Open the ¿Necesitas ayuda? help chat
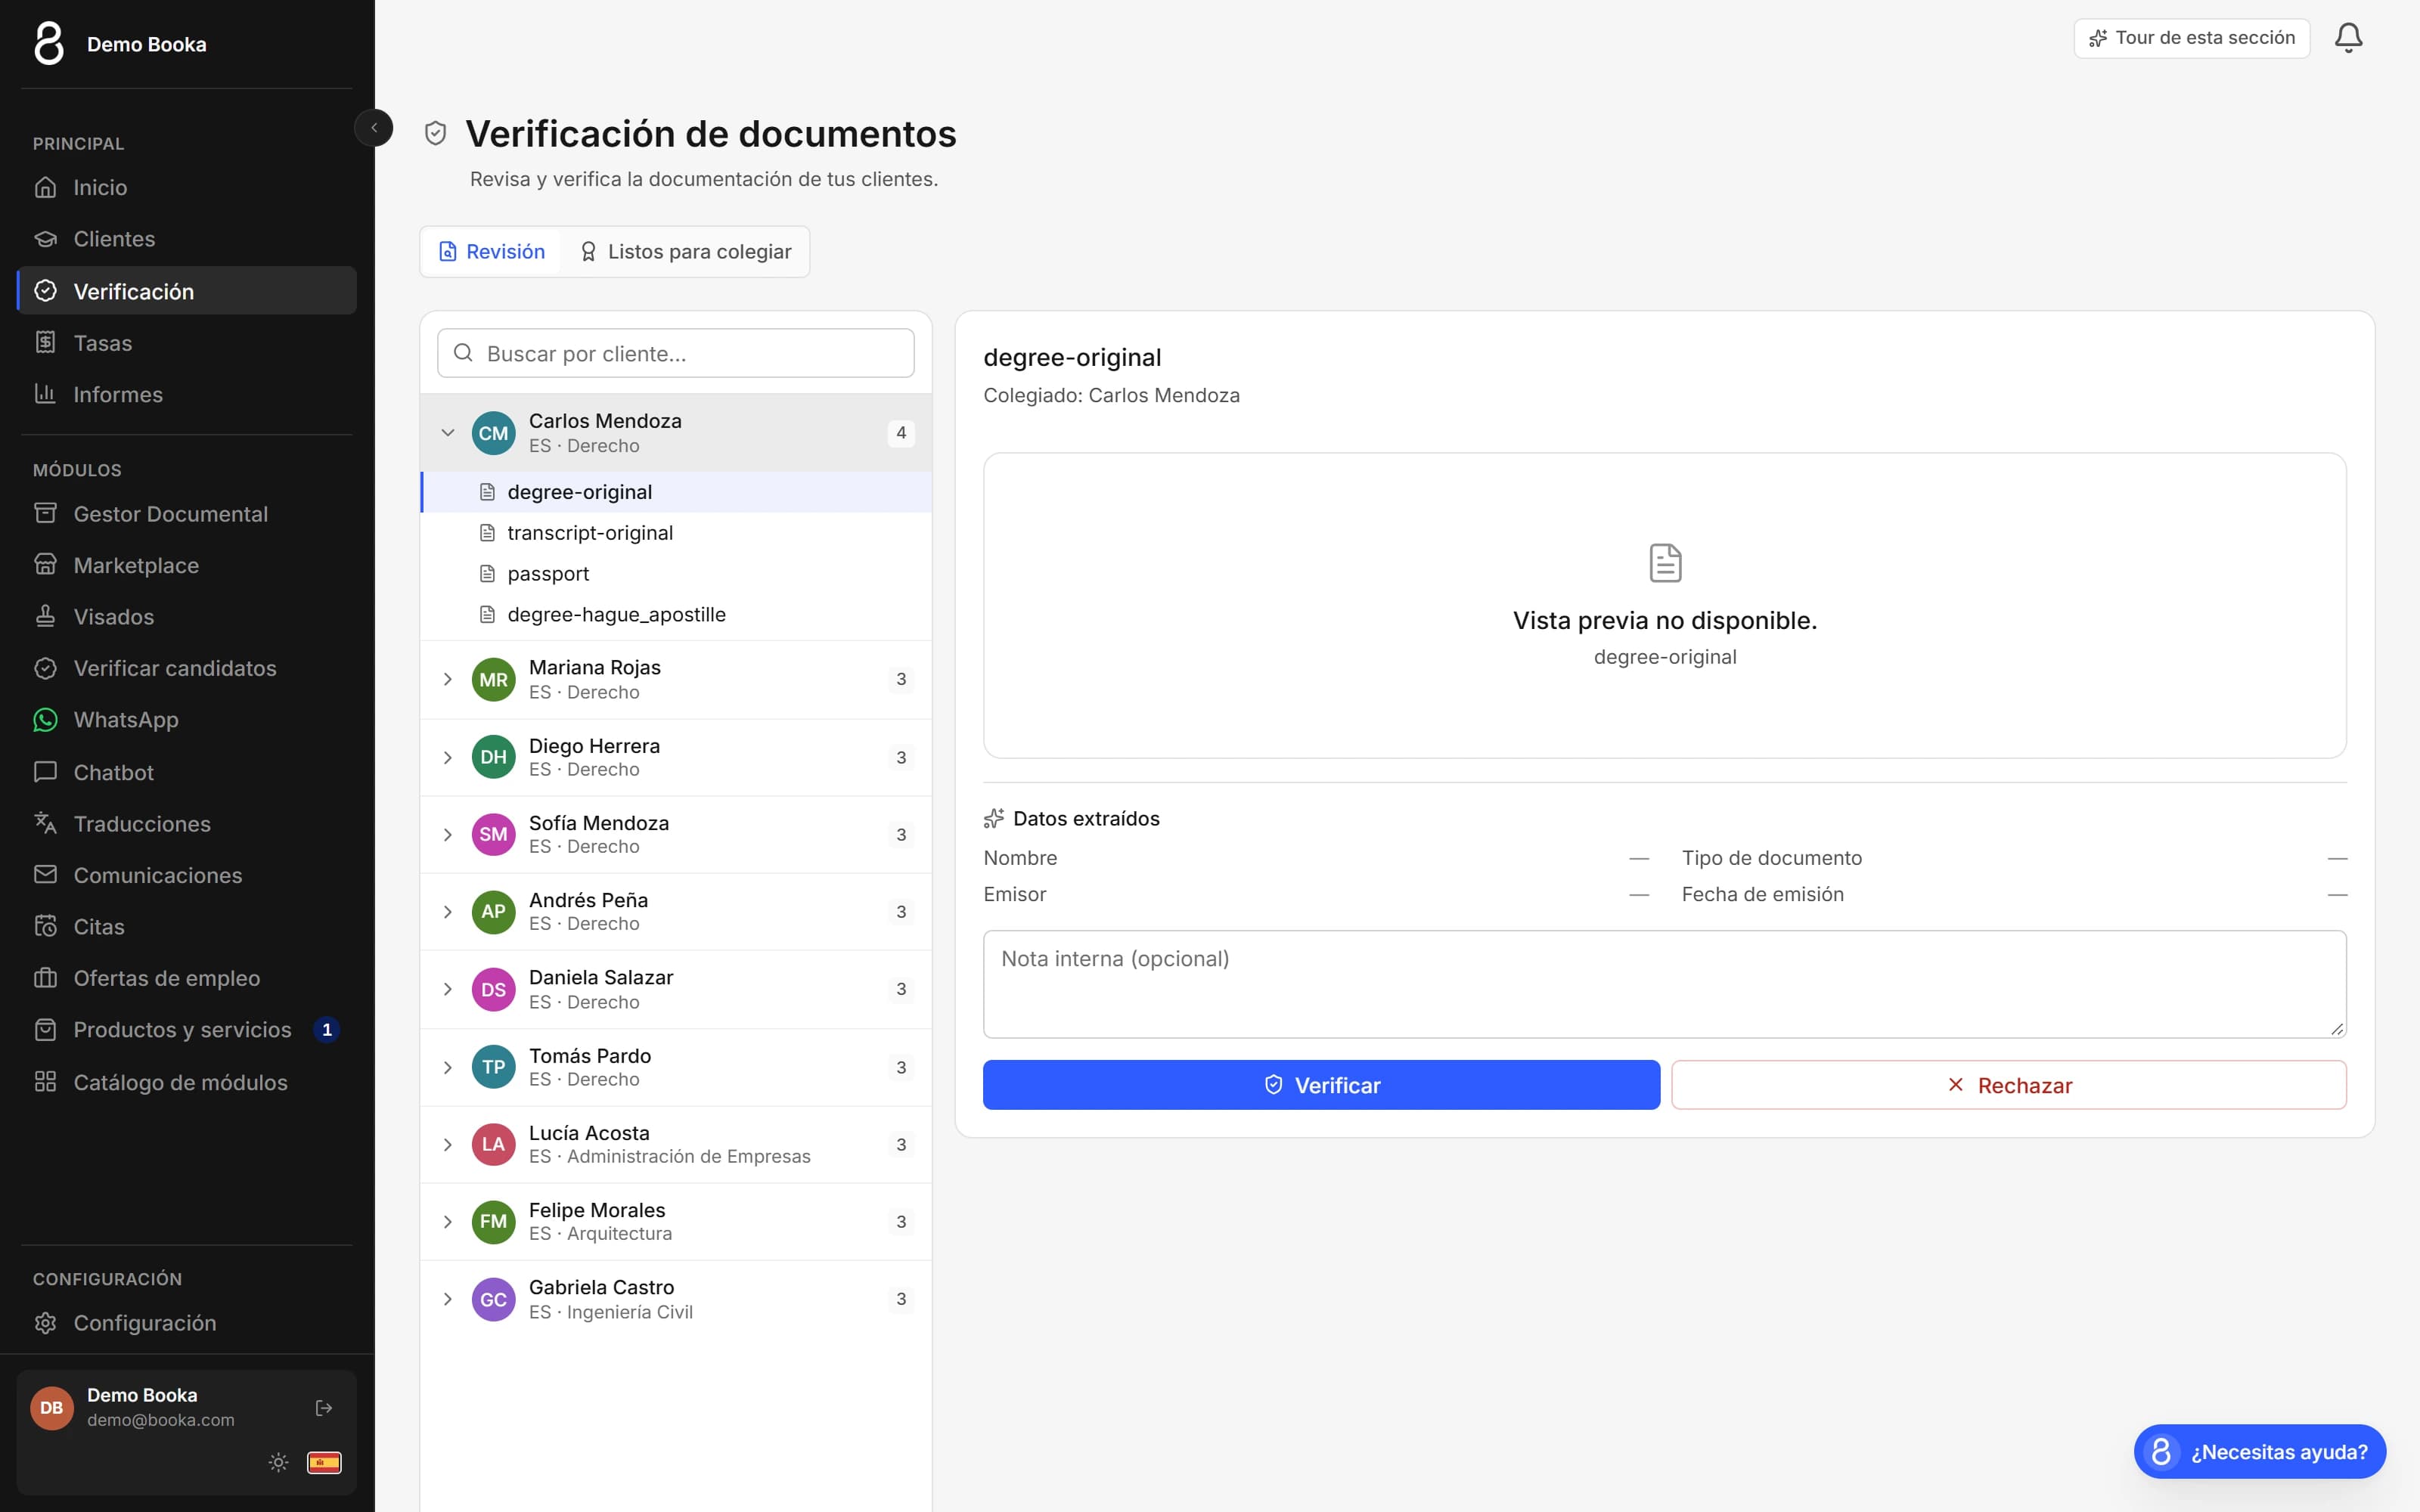2420x1512 pixels. [x=2260, y=1451]
